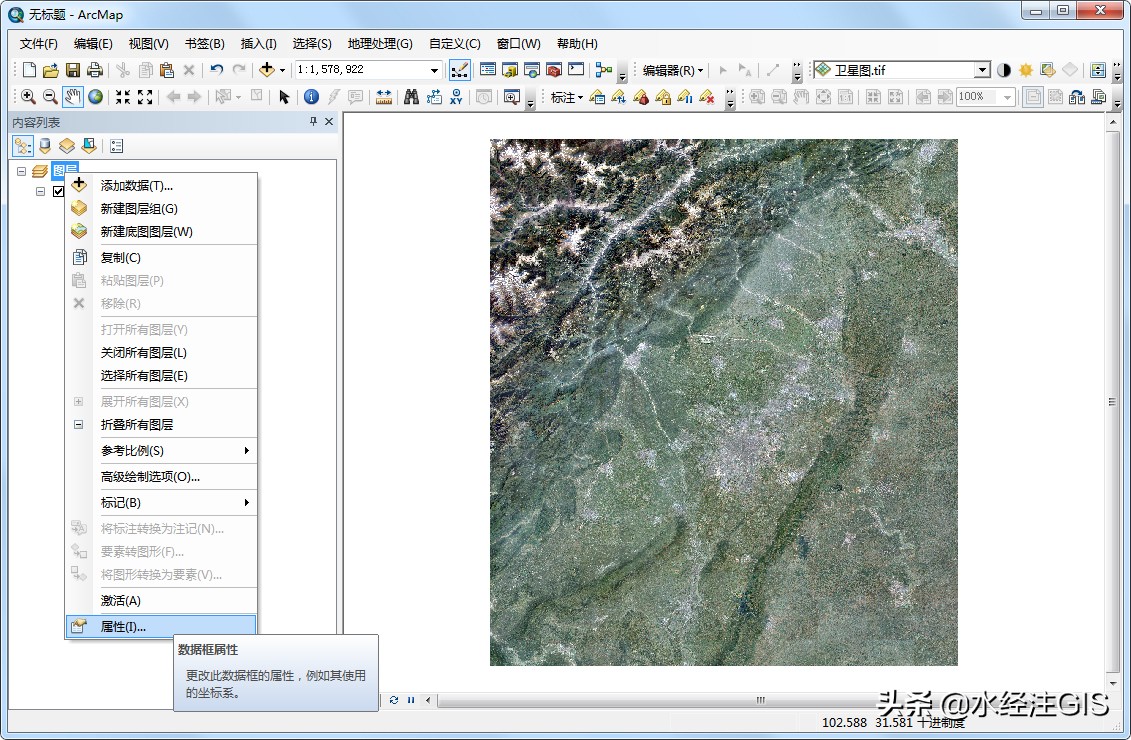Select the Measure ruler tool
This screenshot has height=740, width=1131.
click(x=384, y=97)
